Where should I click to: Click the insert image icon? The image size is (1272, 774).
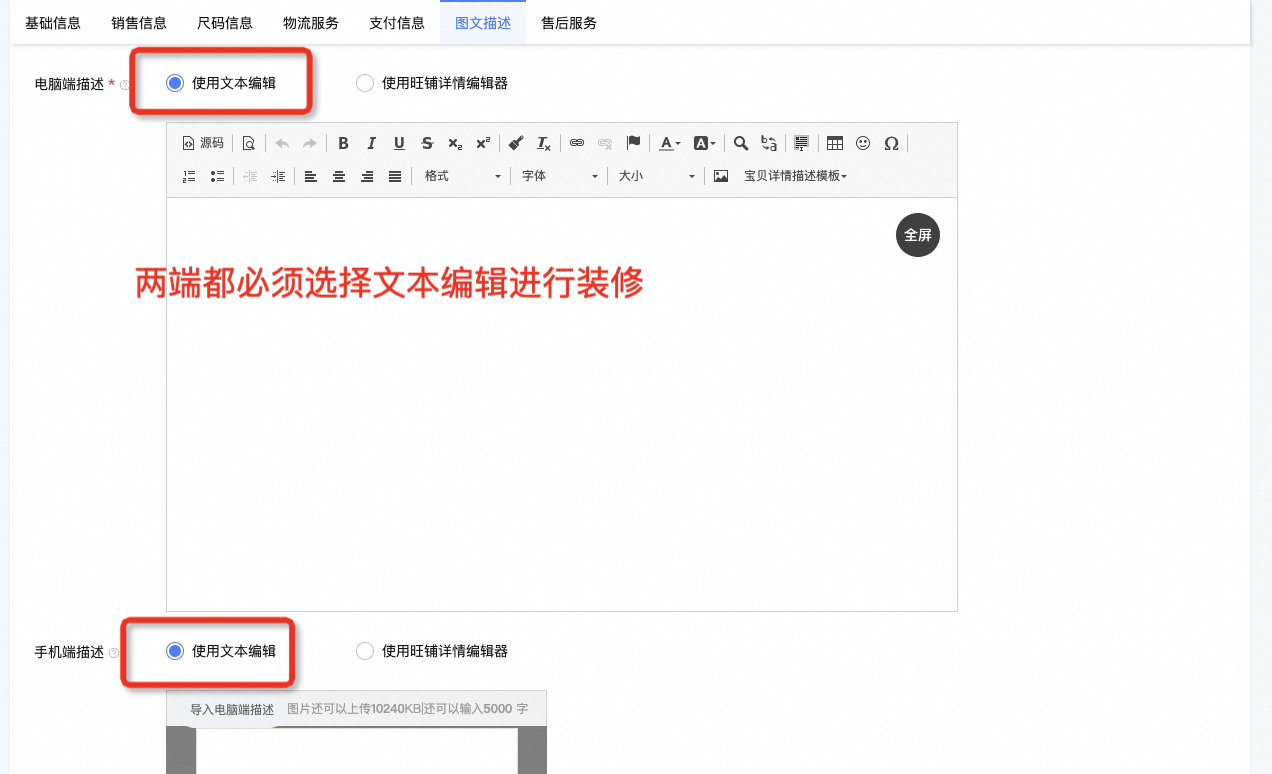(721, 176)
